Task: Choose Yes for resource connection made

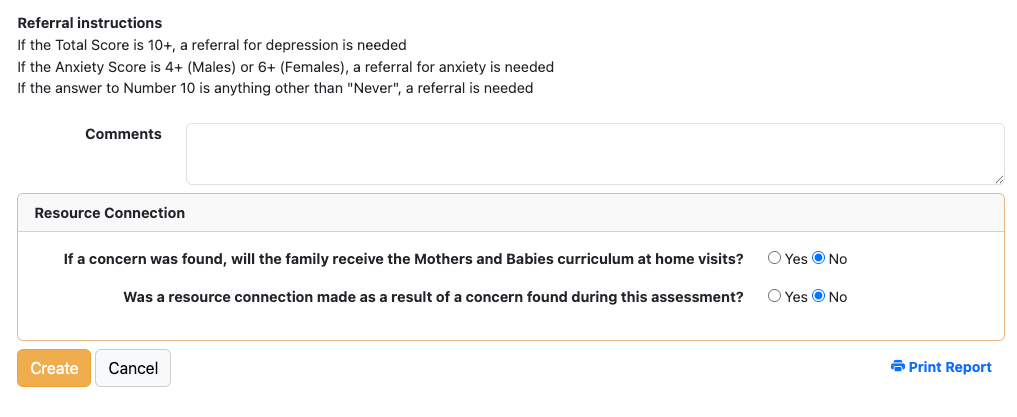Action: point(774,296)
